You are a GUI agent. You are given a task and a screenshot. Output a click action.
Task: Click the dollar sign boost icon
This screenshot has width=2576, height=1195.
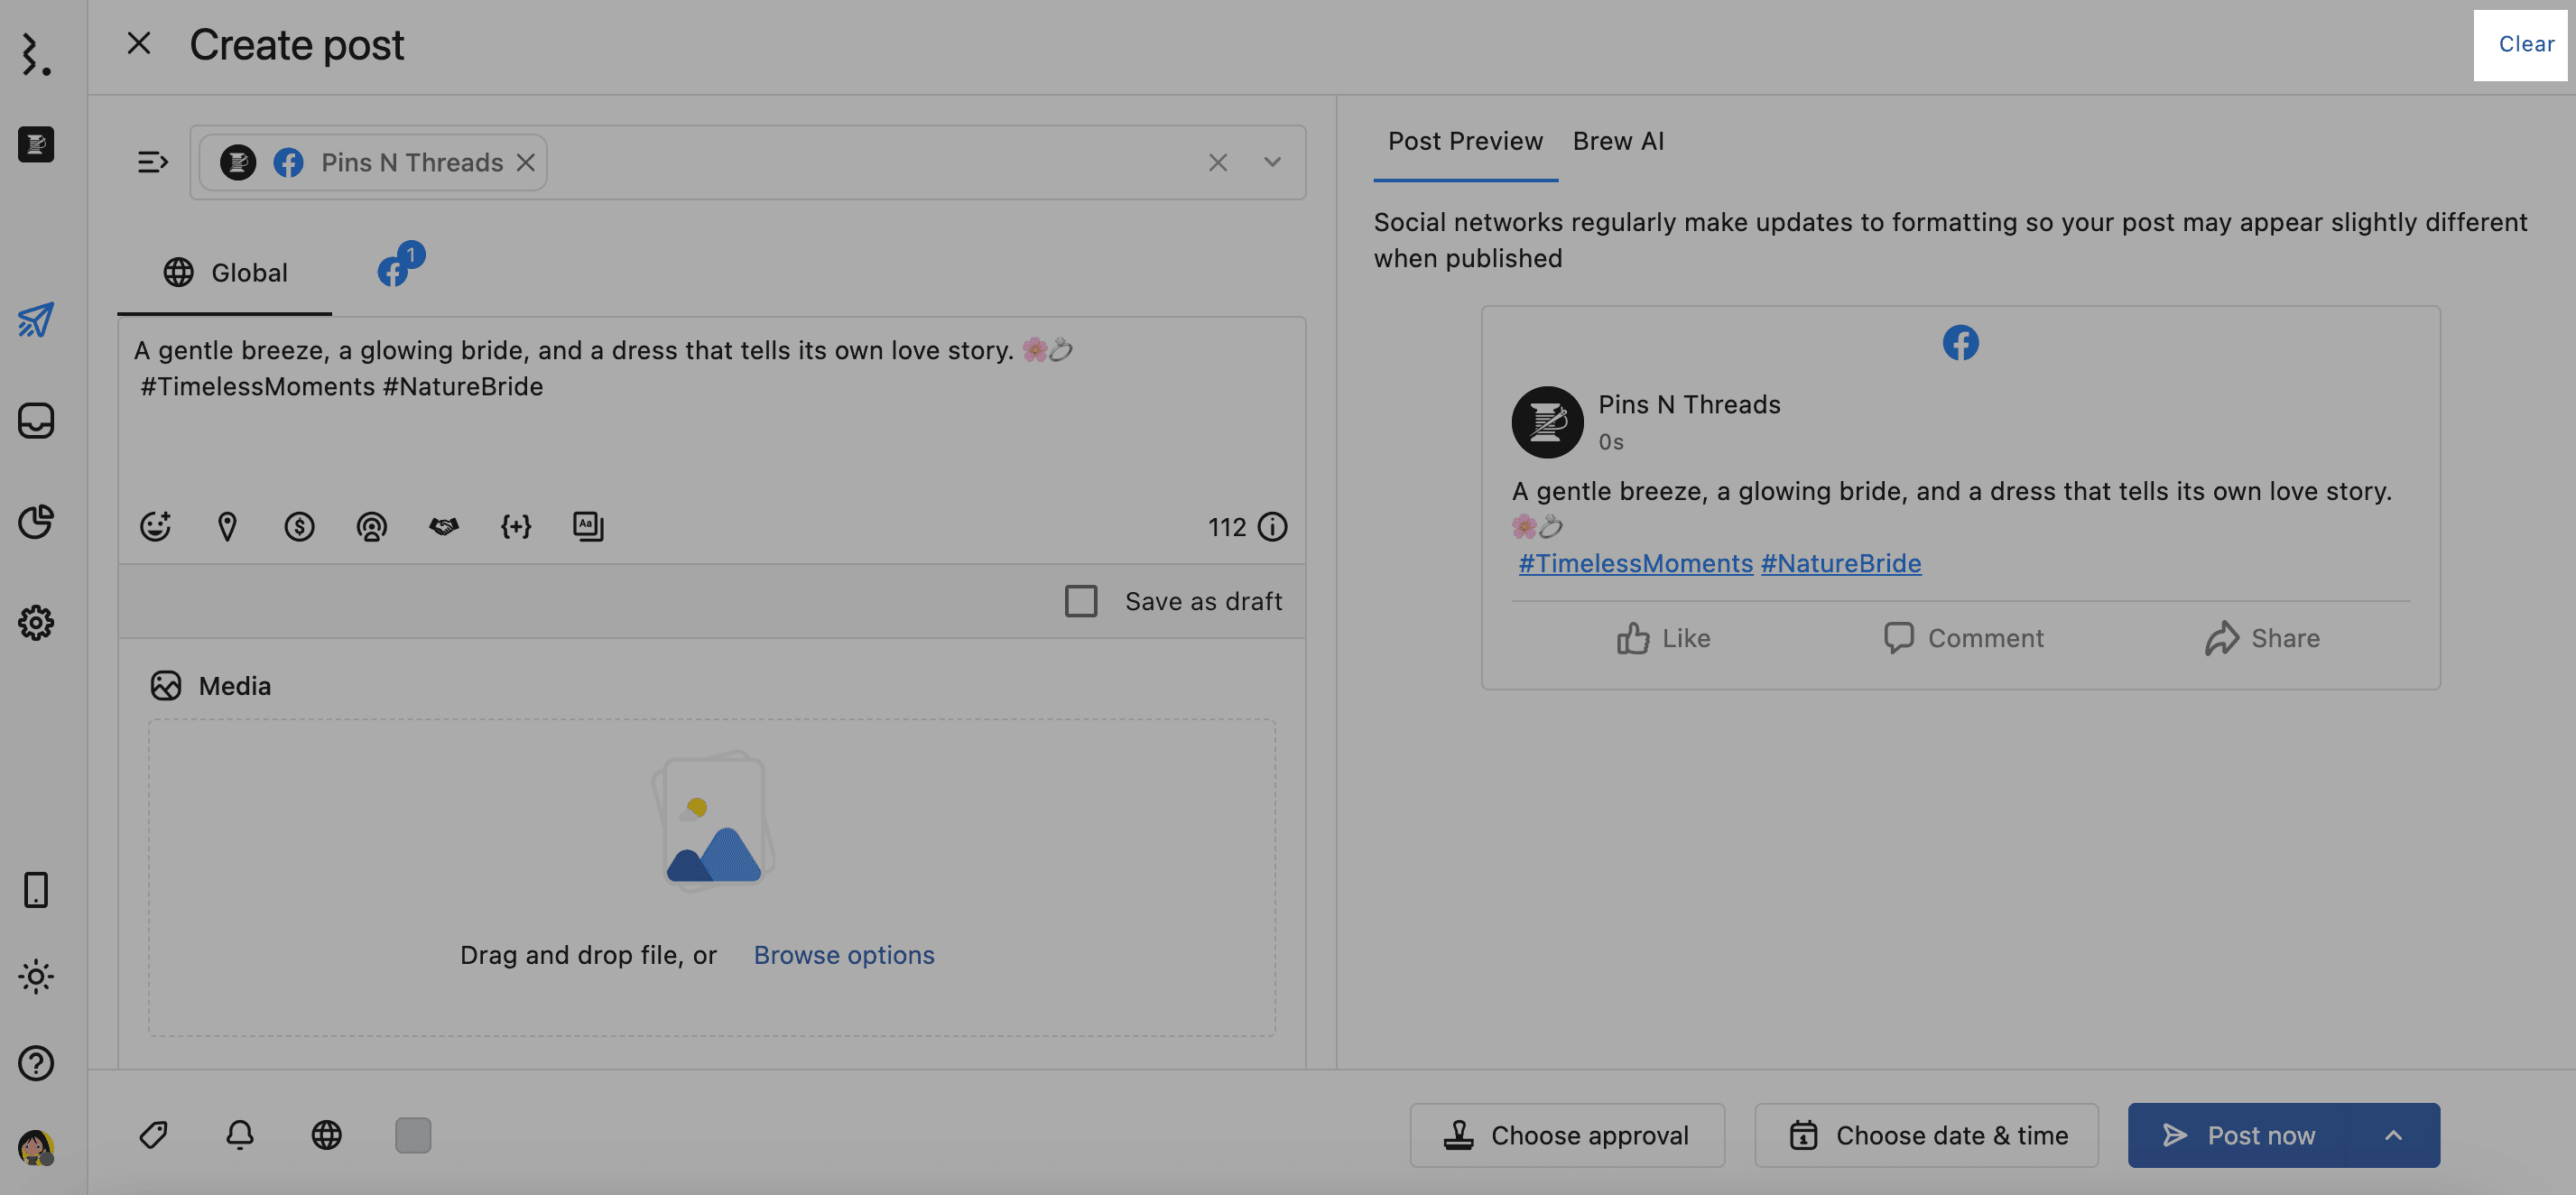(x=299, y=526)
